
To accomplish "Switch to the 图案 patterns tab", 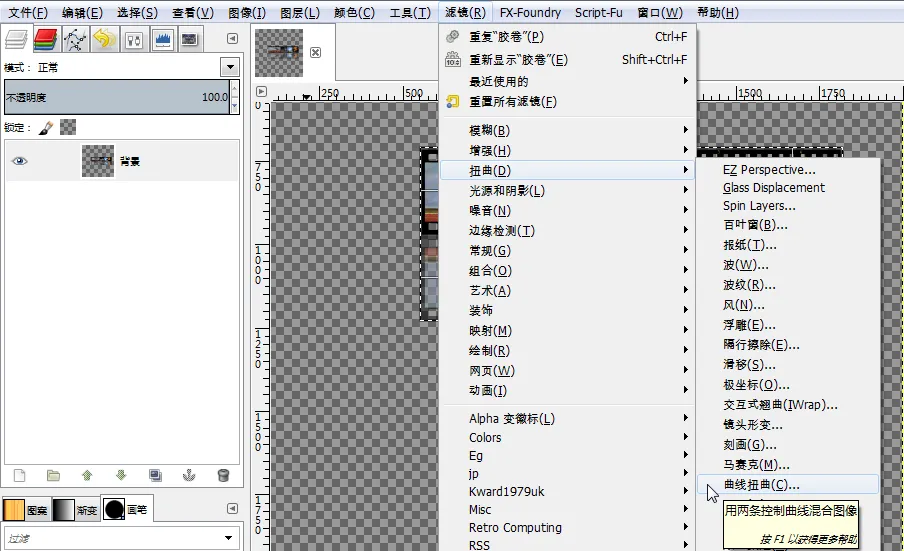I will click(x=26, y=510).
